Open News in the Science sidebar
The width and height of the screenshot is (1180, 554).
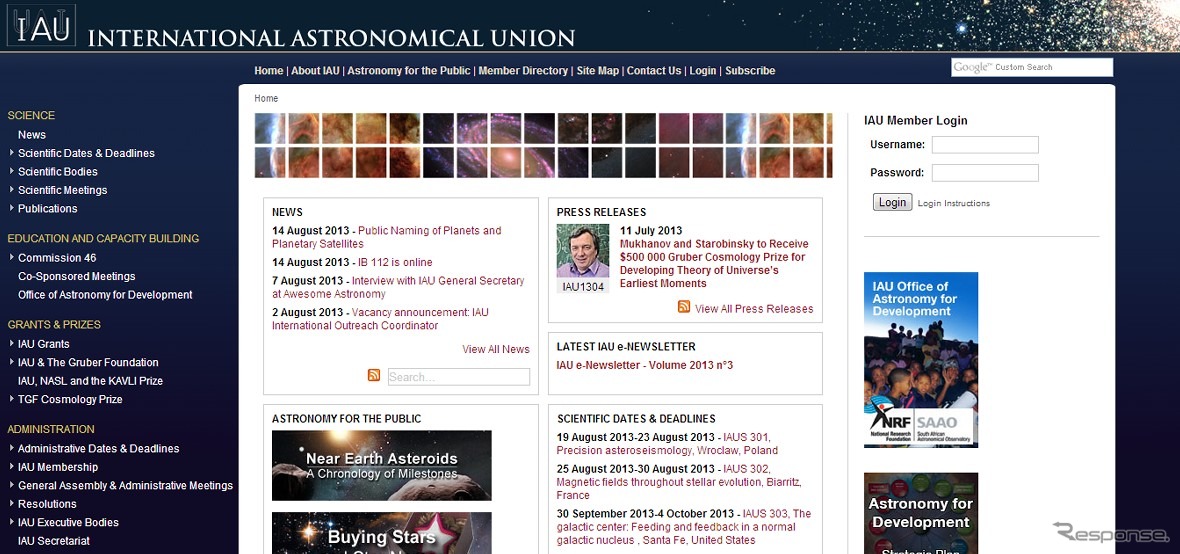pos(32,135)
